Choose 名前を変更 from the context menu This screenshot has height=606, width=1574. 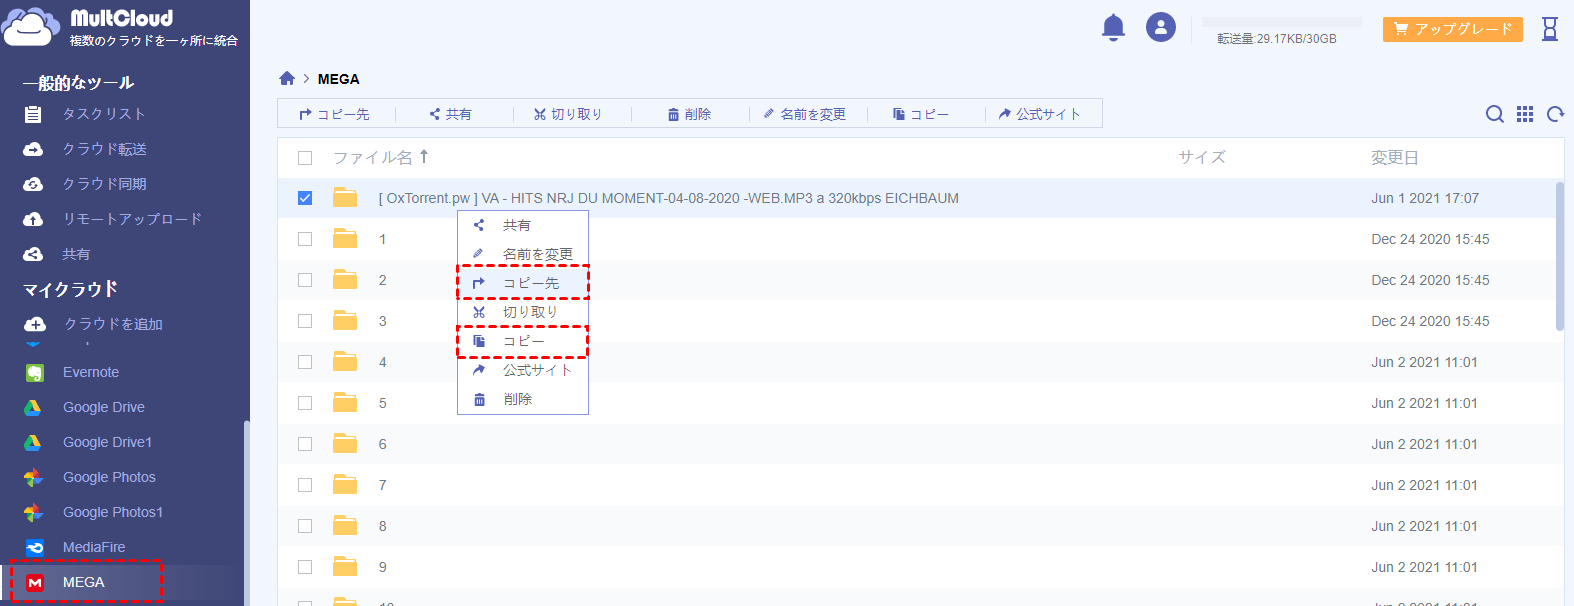pyautogui.click(x=523, y=254)
